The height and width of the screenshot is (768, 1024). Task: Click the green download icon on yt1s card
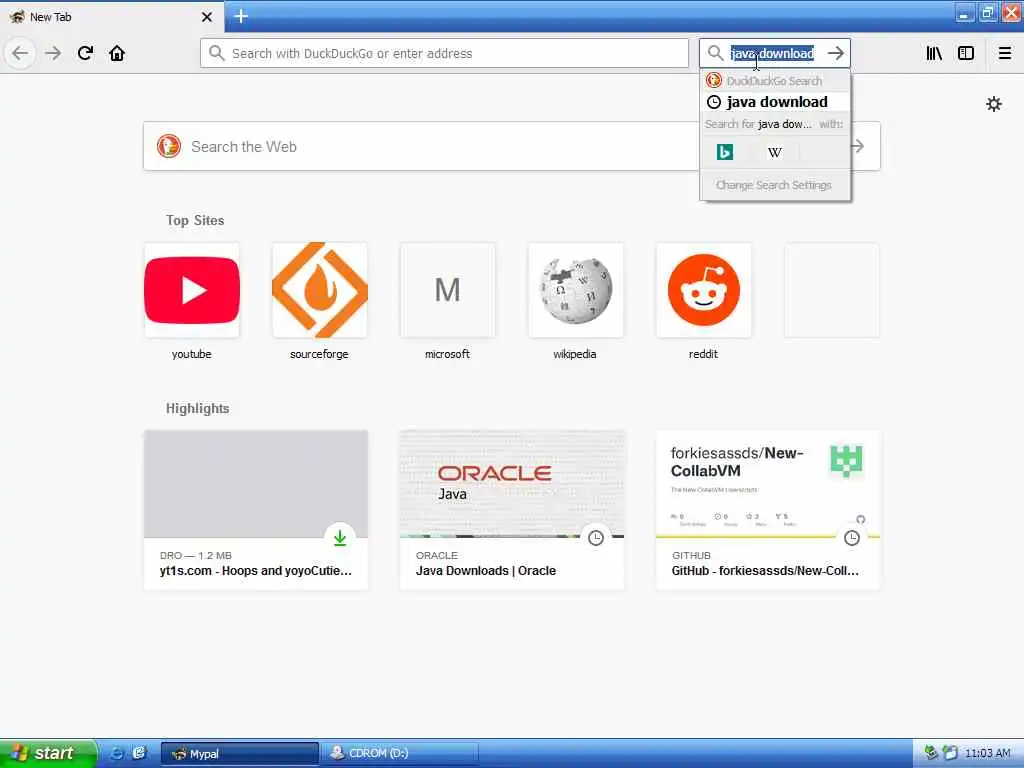tap(340, 538)
